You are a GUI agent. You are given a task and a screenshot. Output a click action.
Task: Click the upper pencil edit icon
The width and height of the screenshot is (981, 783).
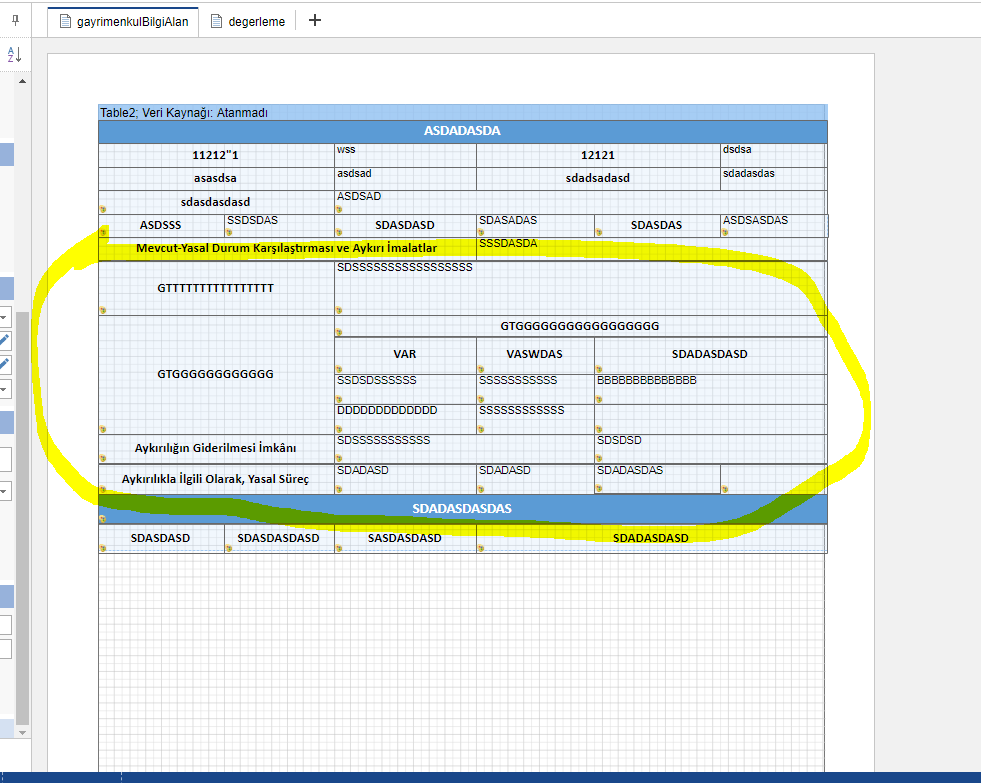5,340
